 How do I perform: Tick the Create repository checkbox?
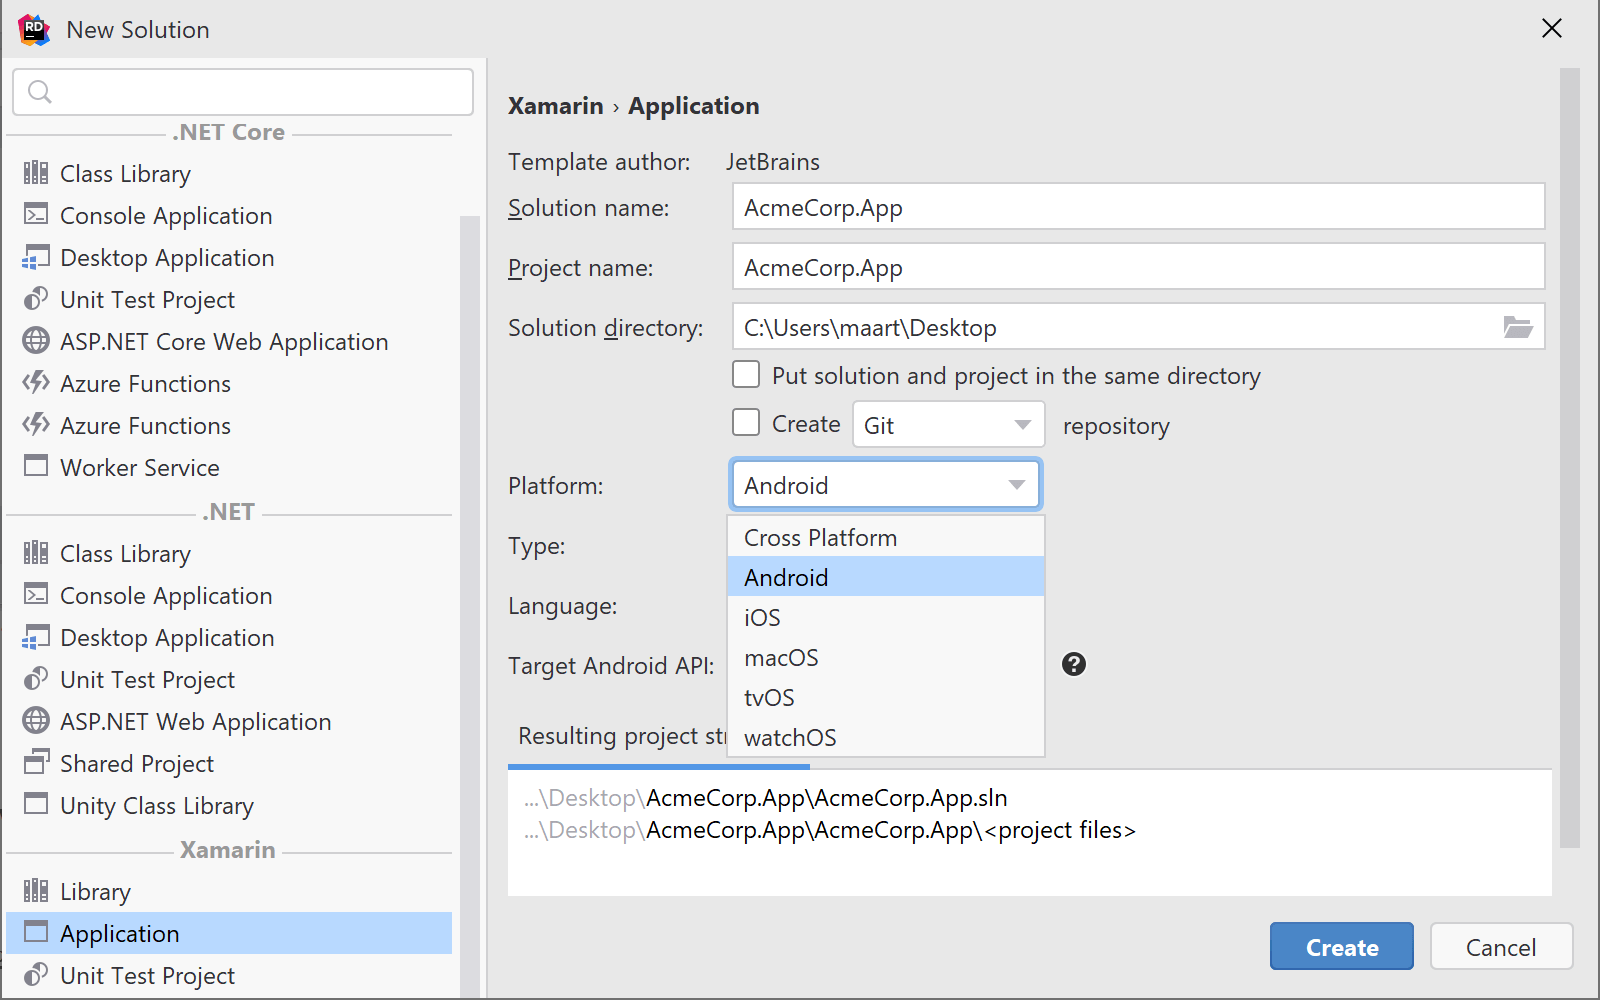tap(746, 423)
